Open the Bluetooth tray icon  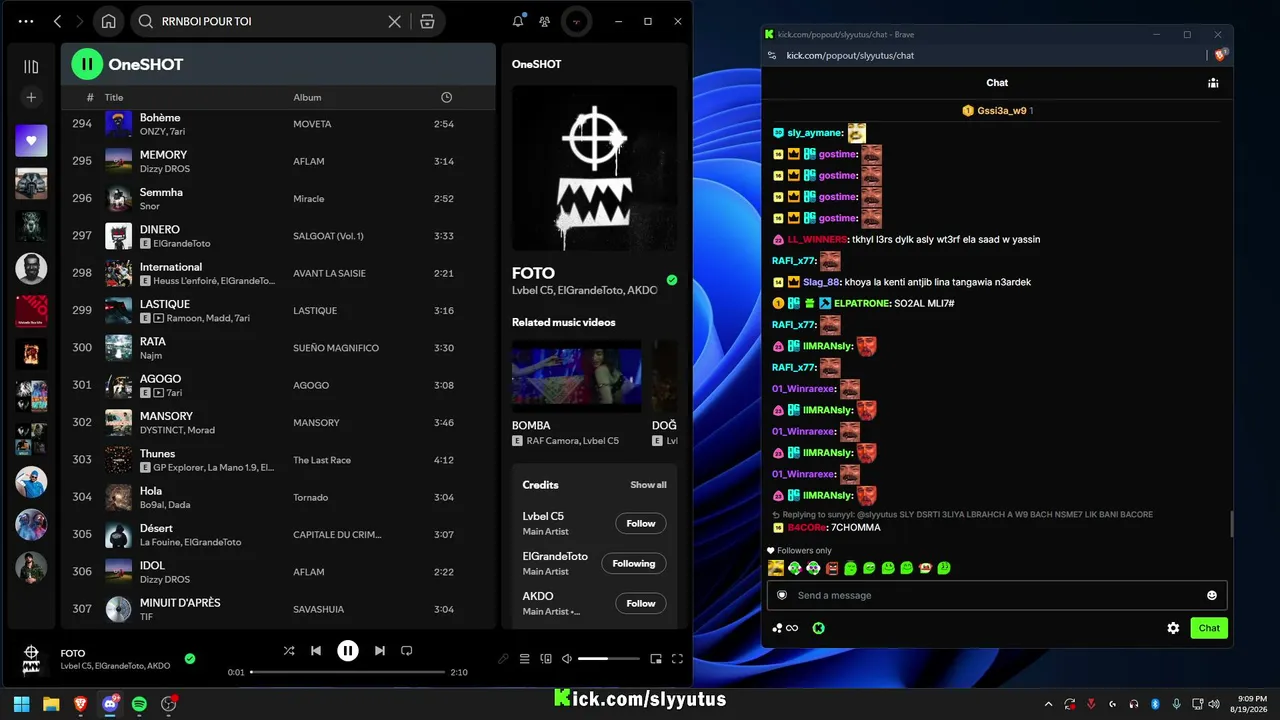[1155, 704]
